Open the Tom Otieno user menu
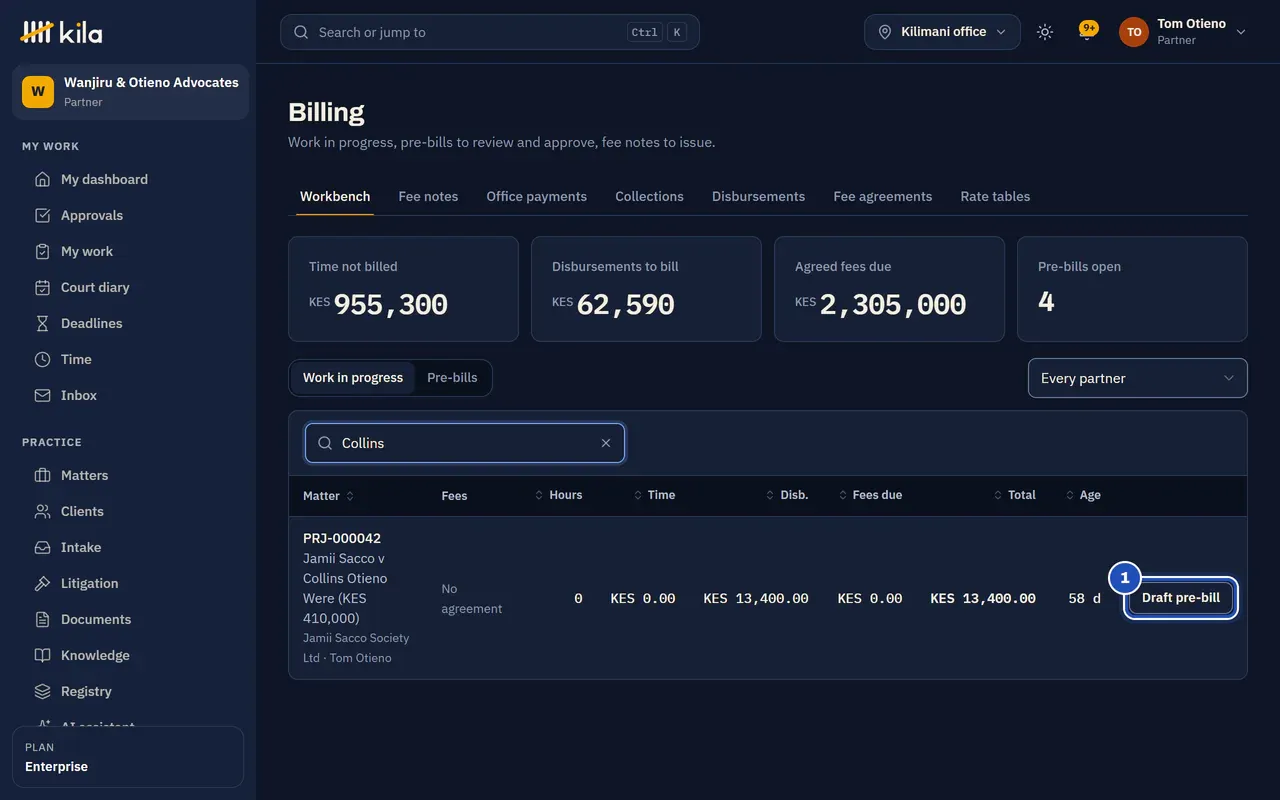Screen dimensions: 1280x800 [1183, 32]
